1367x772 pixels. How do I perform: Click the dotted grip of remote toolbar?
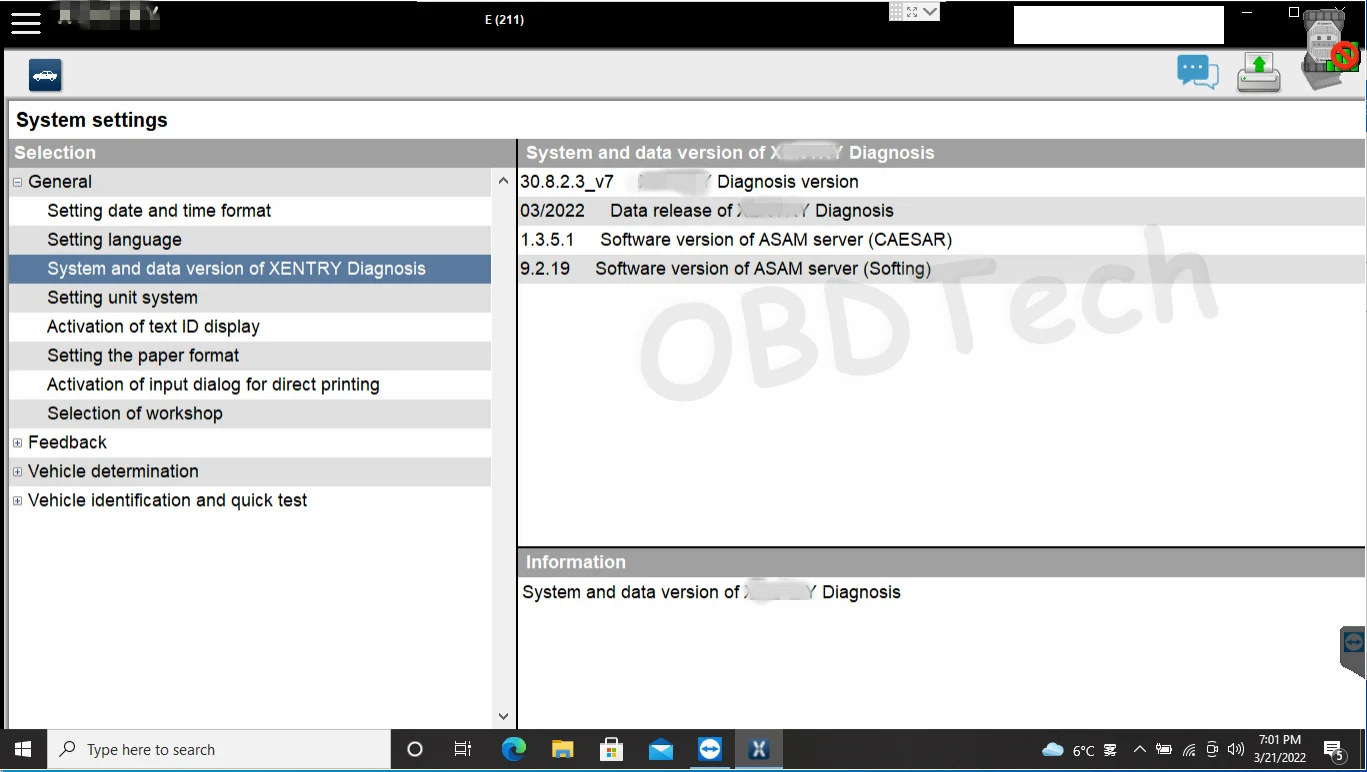896,12
